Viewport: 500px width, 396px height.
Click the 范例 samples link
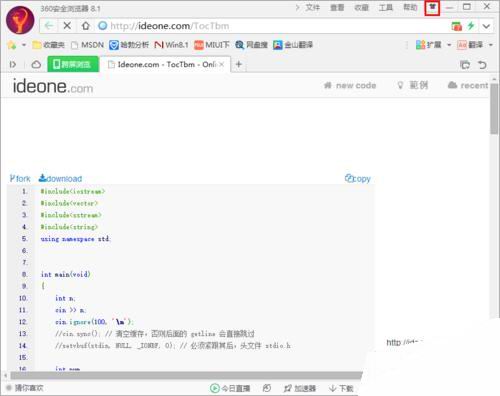(x=413, y=85)
